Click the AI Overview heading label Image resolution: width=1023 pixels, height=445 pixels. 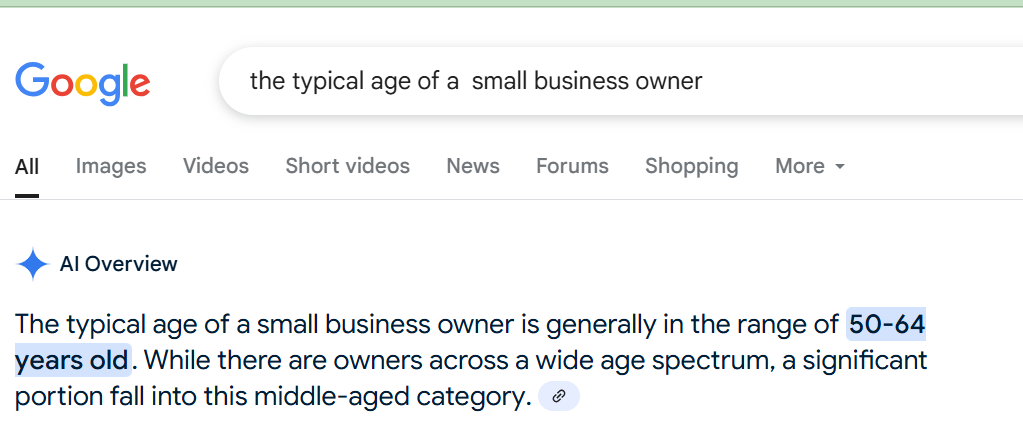click(x=119, y=265)
